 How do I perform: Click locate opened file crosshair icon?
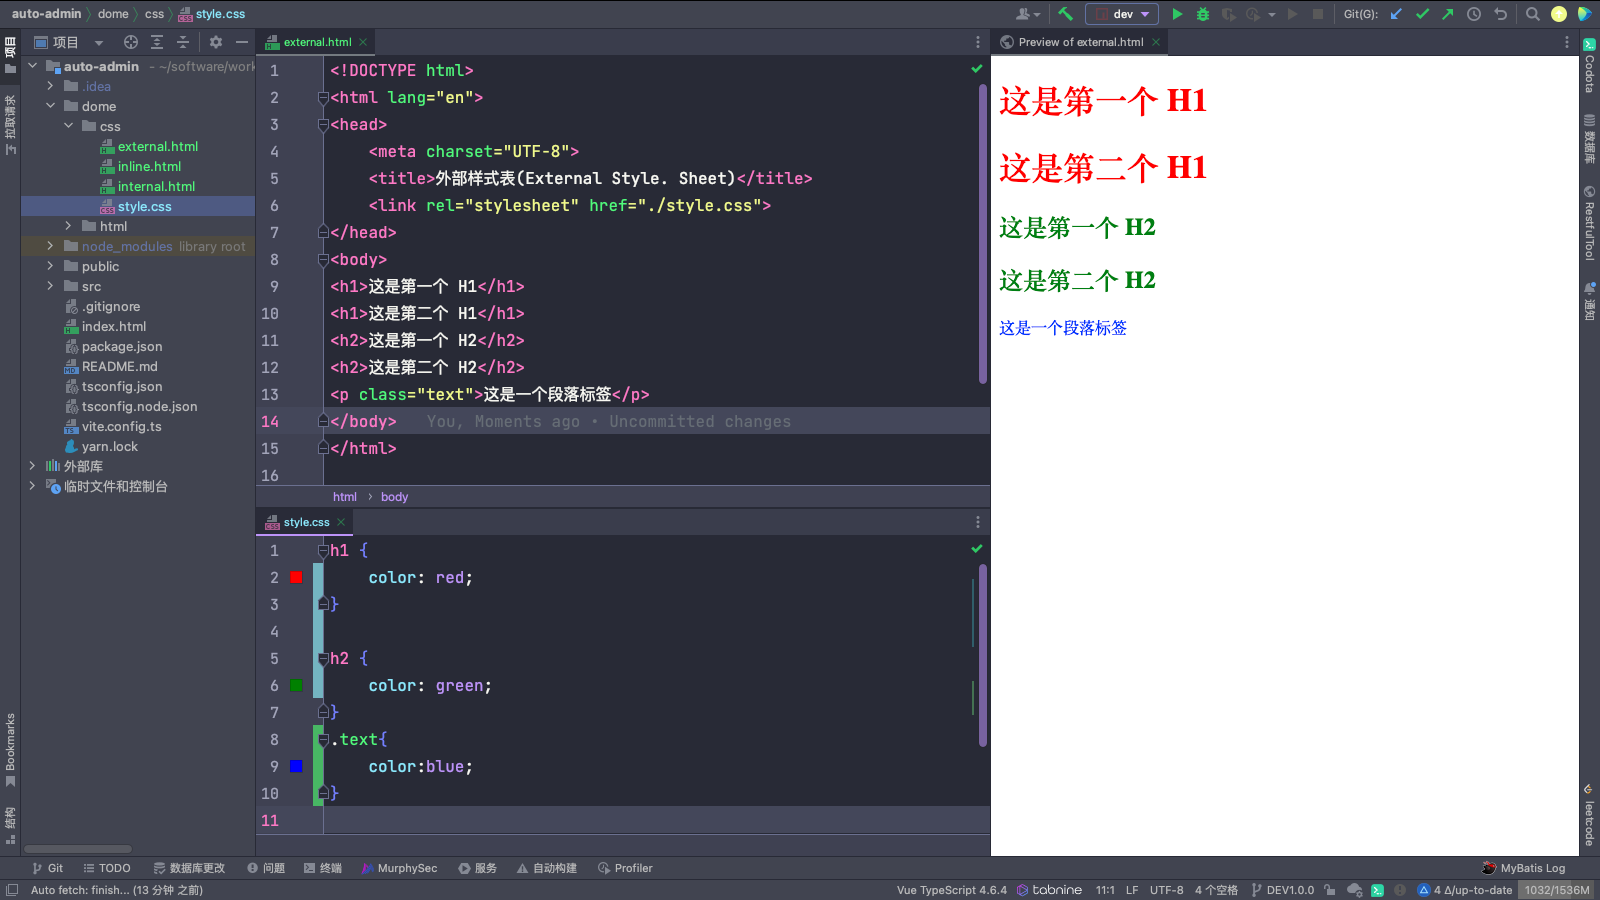(131, 42)
